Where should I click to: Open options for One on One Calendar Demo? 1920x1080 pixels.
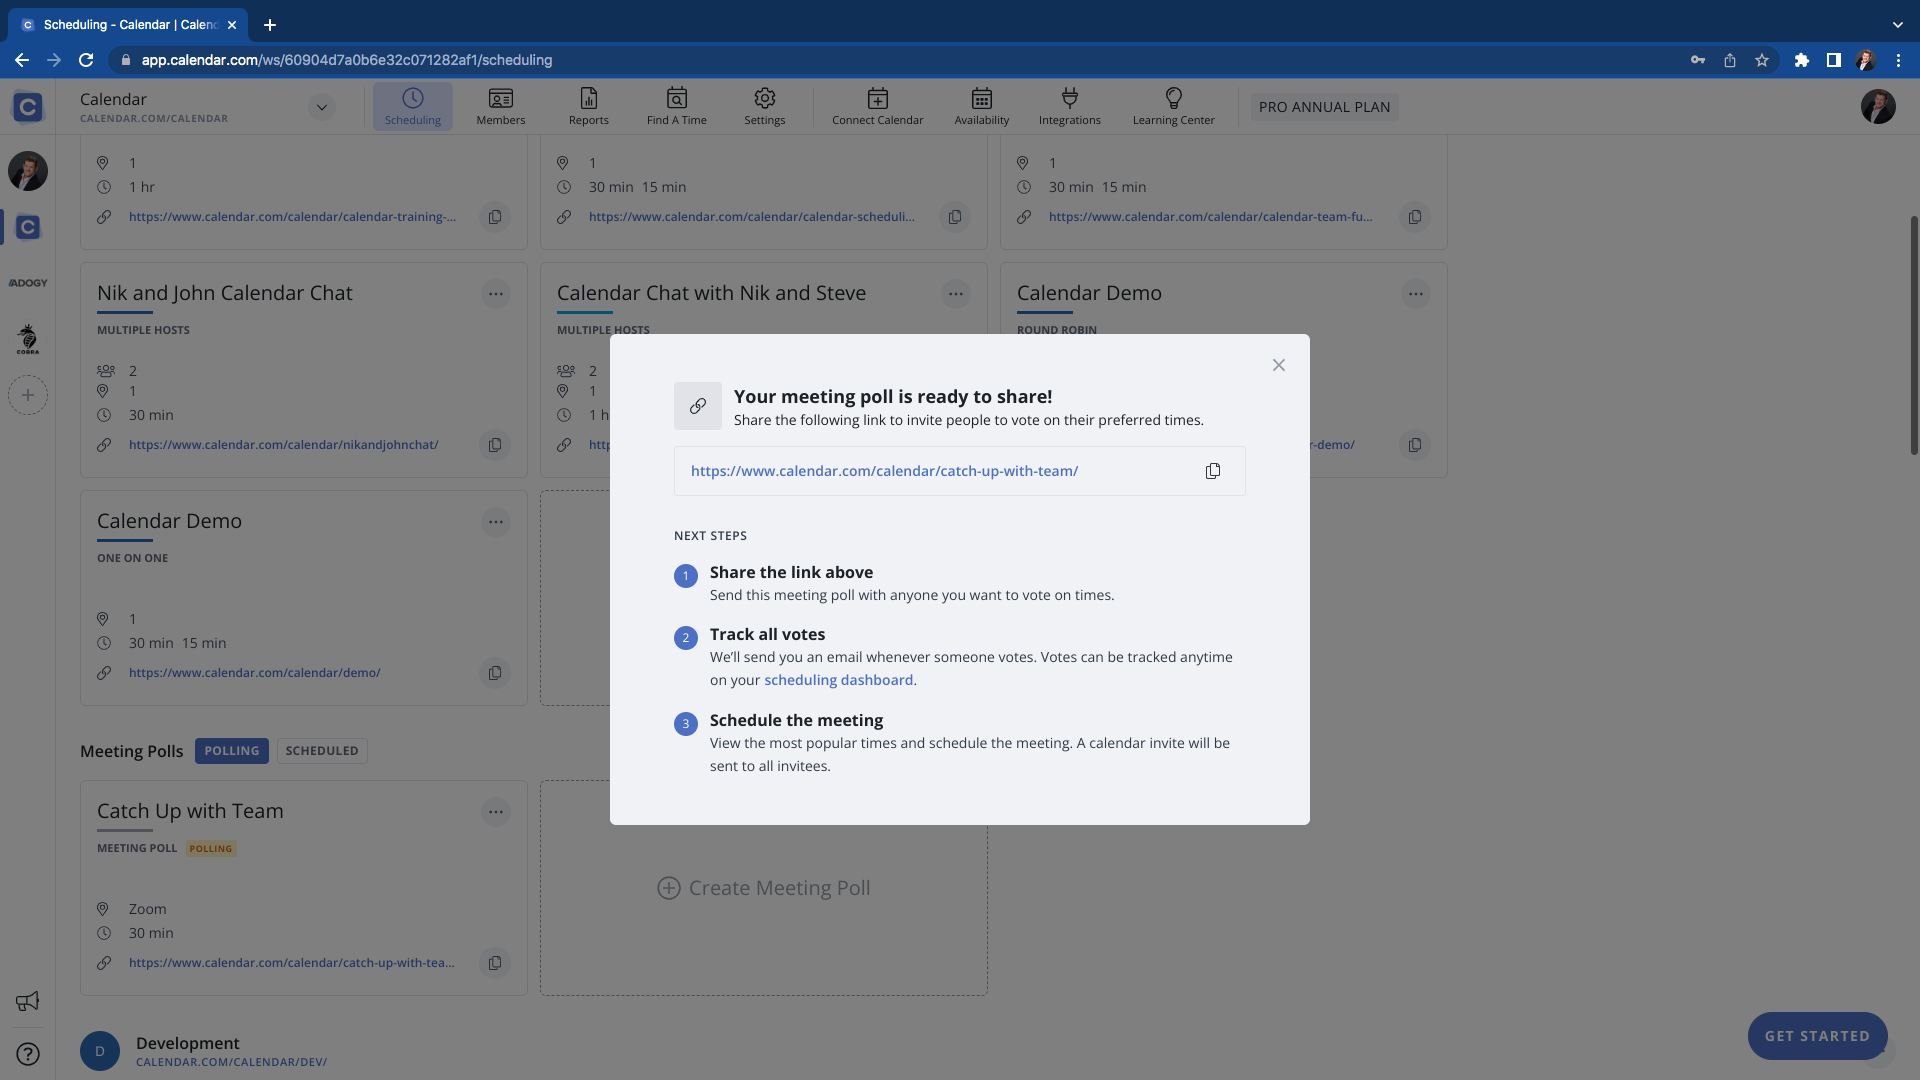click(496, 522)
